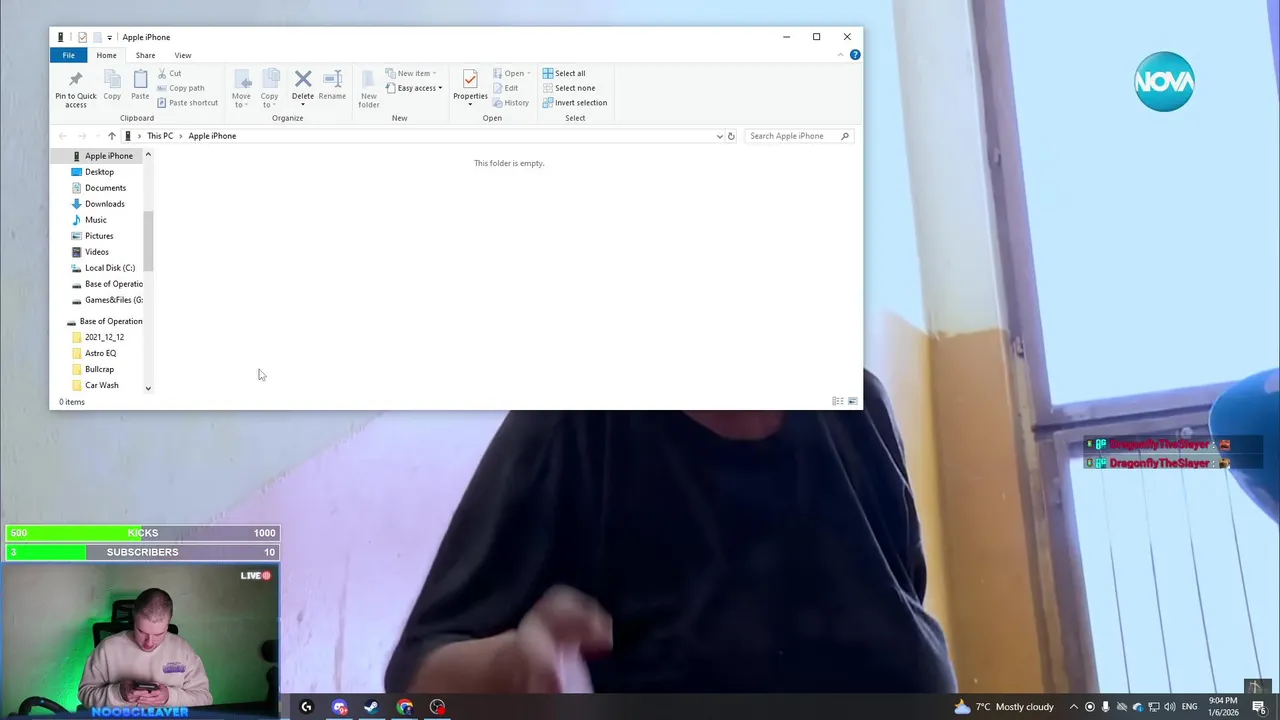Switch to the Home ribbon tab
The height and width of the screenshot is (720, 1280).
click(106, 55)
